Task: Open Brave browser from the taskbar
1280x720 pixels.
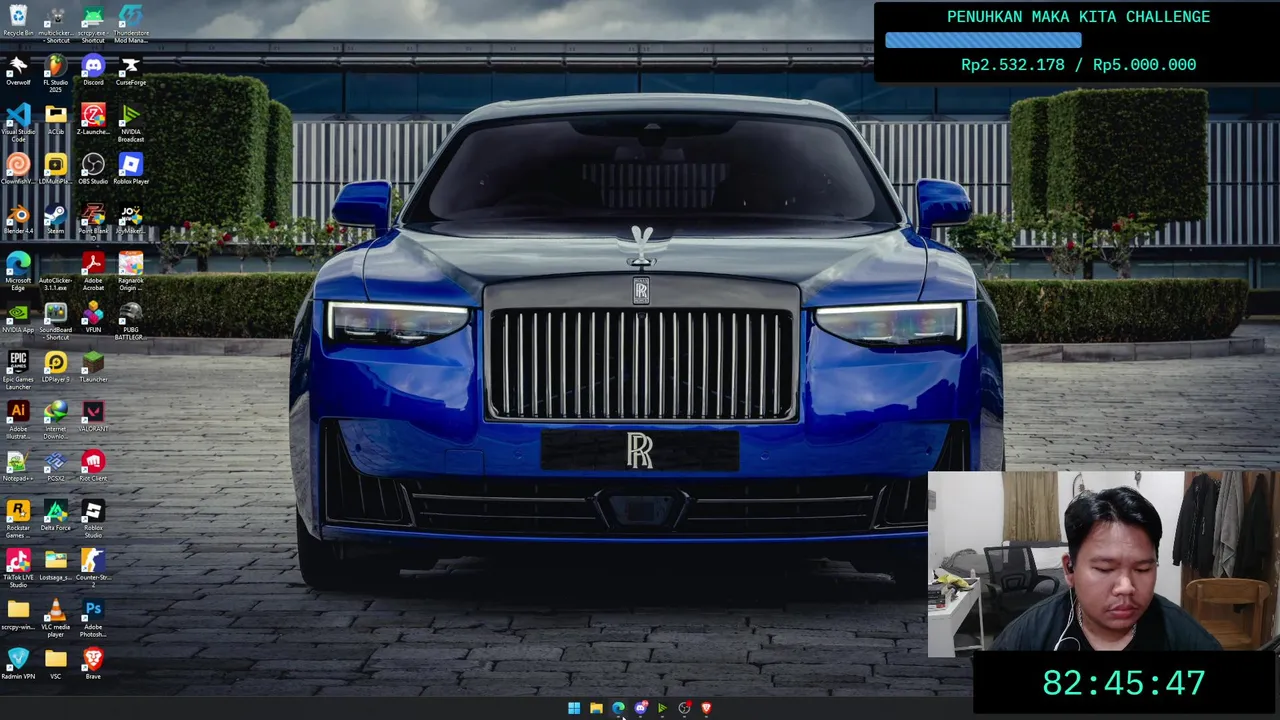Action: point(706,708)
